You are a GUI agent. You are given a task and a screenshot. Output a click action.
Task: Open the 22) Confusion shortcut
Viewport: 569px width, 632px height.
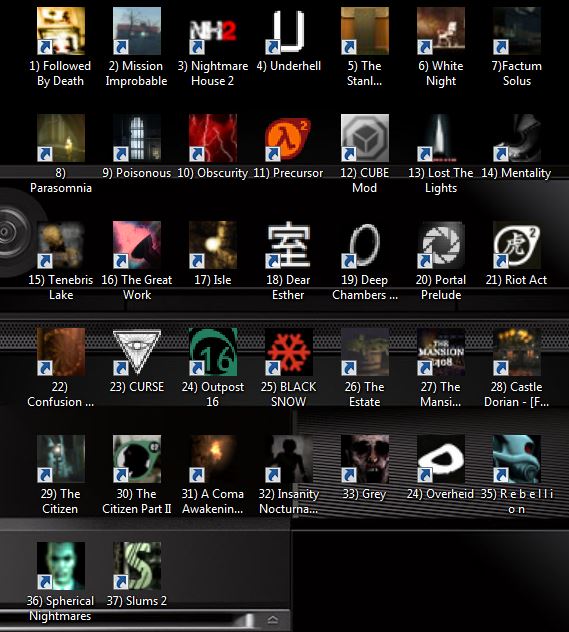pyautogui.click(x=61, y=352)
